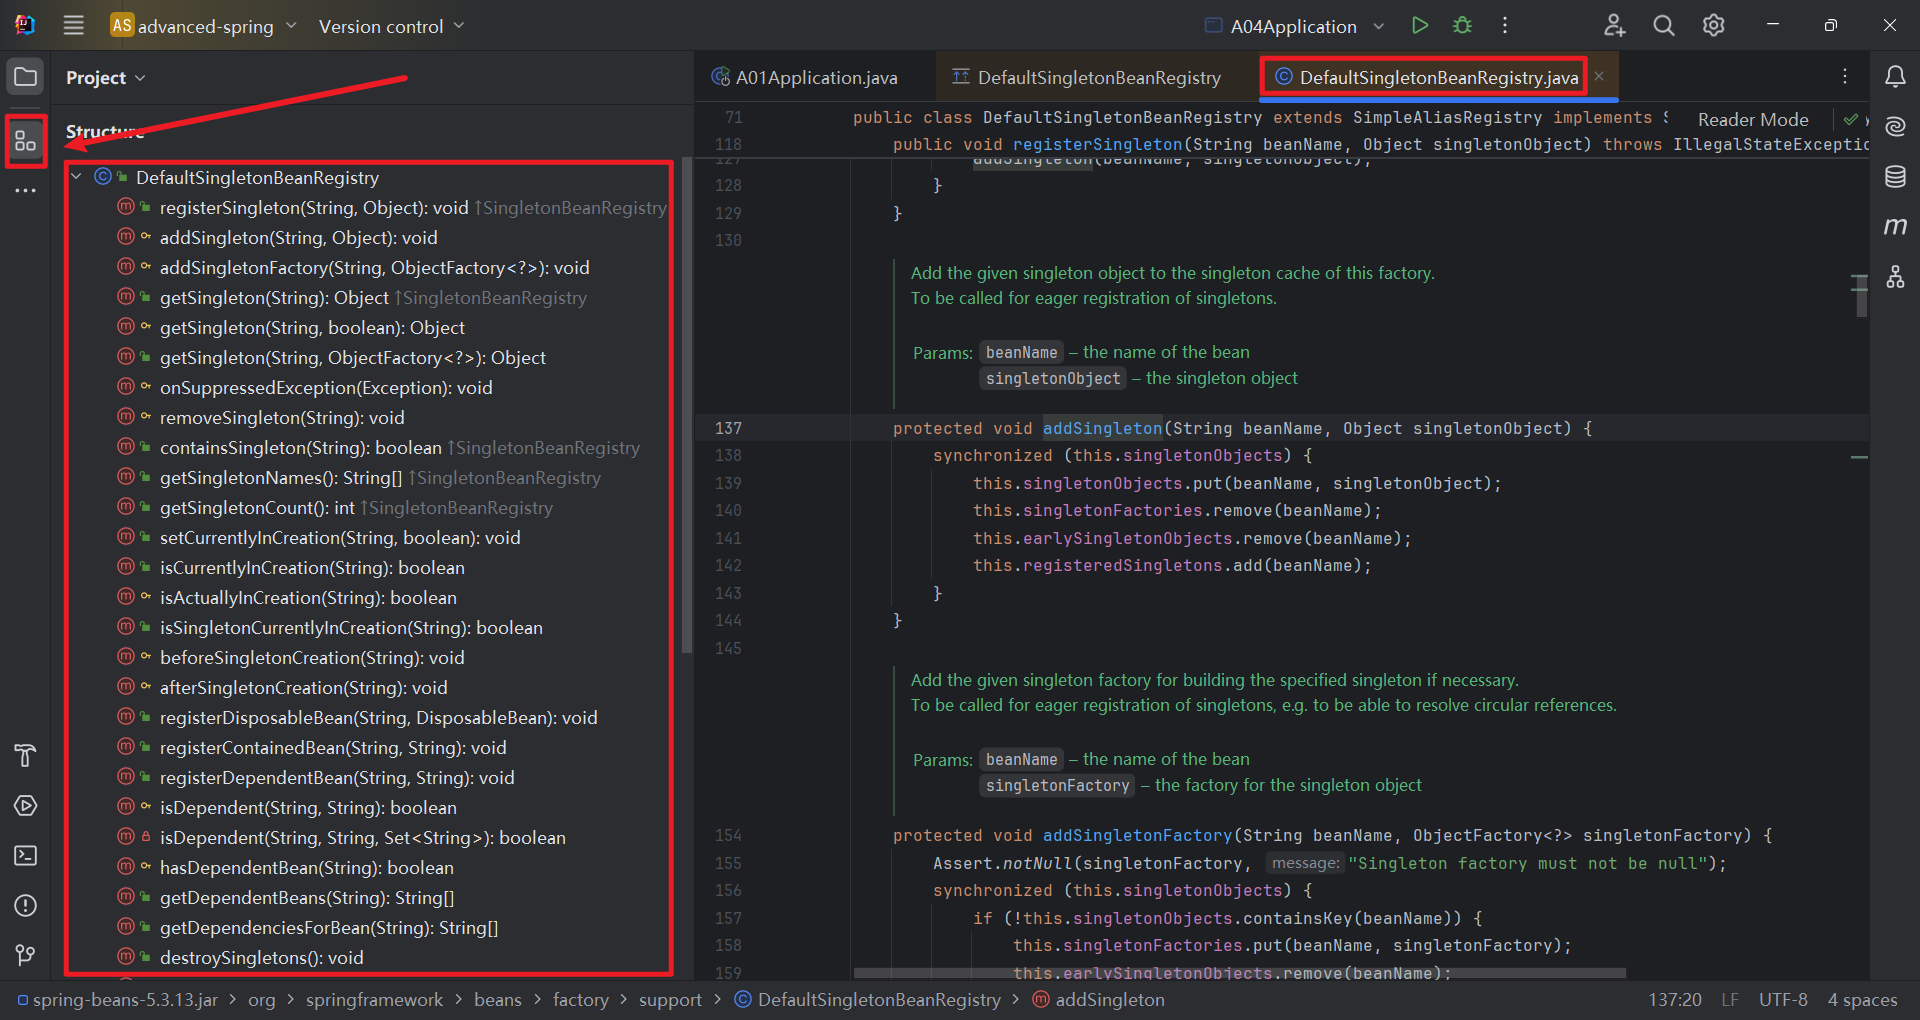This screenshot has height=1020, width=1920.
Task: Show more tool windows ellipsis
Action: point(26,190)
